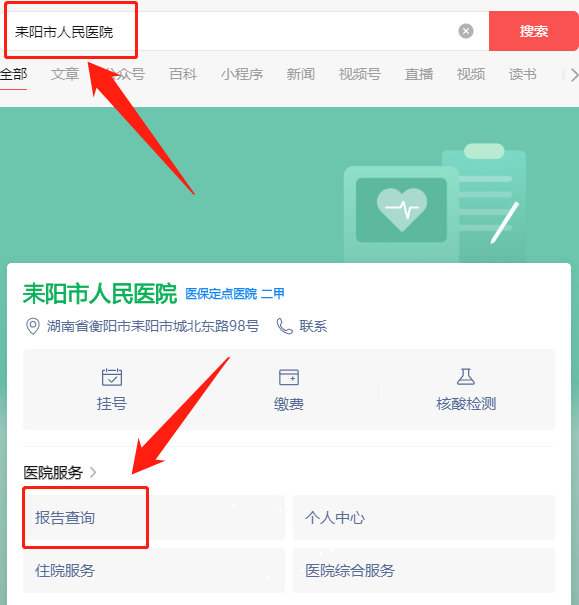The width and height of the screenshot is (579, 605).
Task: Tap the location pin icon next to the address
Action: point(33,326)
